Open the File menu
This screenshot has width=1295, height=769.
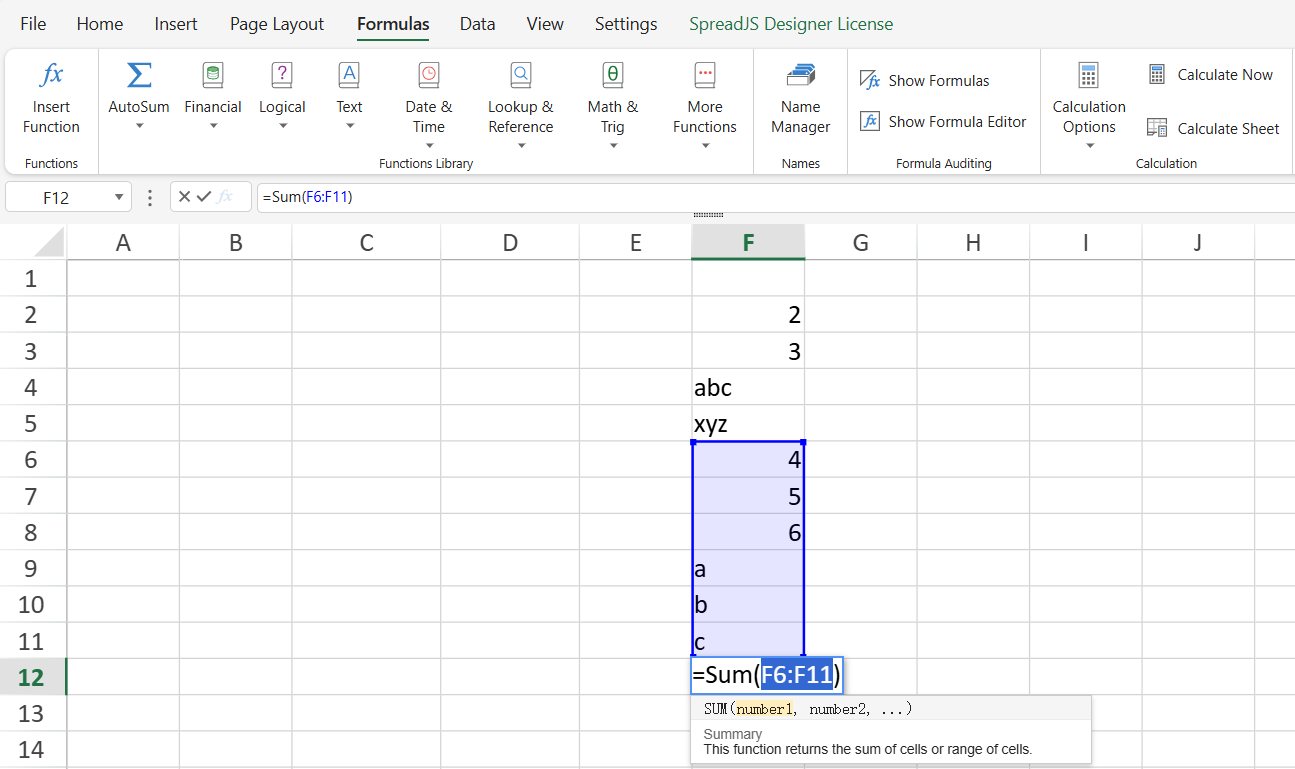point(33,24)
